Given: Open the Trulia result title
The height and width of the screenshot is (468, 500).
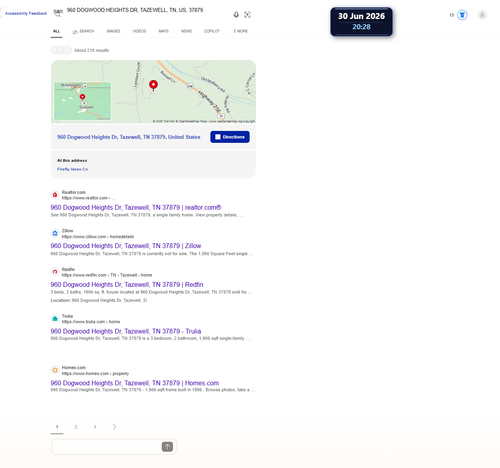Looking at the screenshot, I should pyautogui.click(x=126, y=331).
